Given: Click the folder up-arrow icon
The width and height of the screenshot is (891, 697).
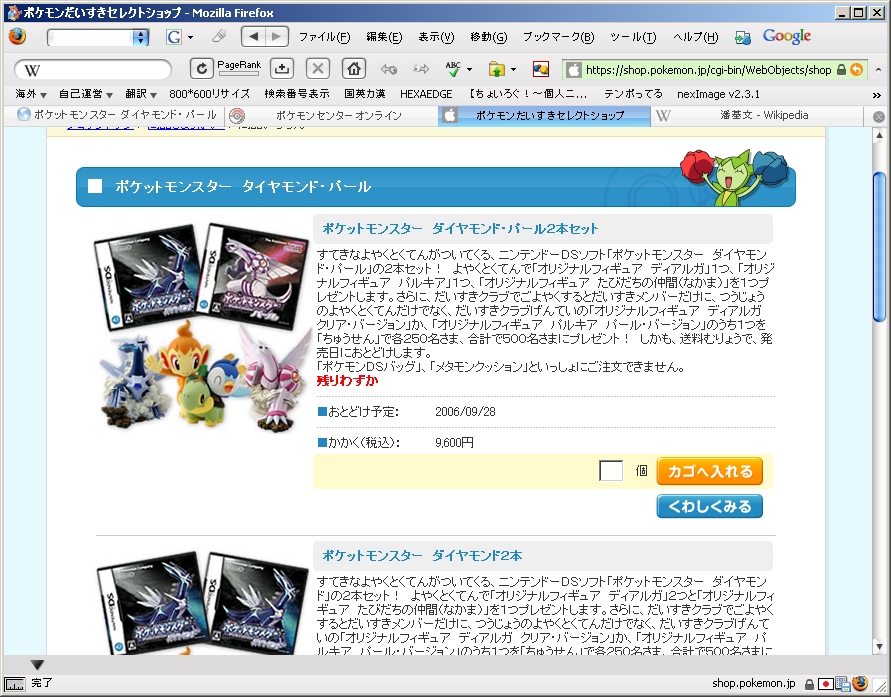Looking at the screenshot, I should [497, 69].
